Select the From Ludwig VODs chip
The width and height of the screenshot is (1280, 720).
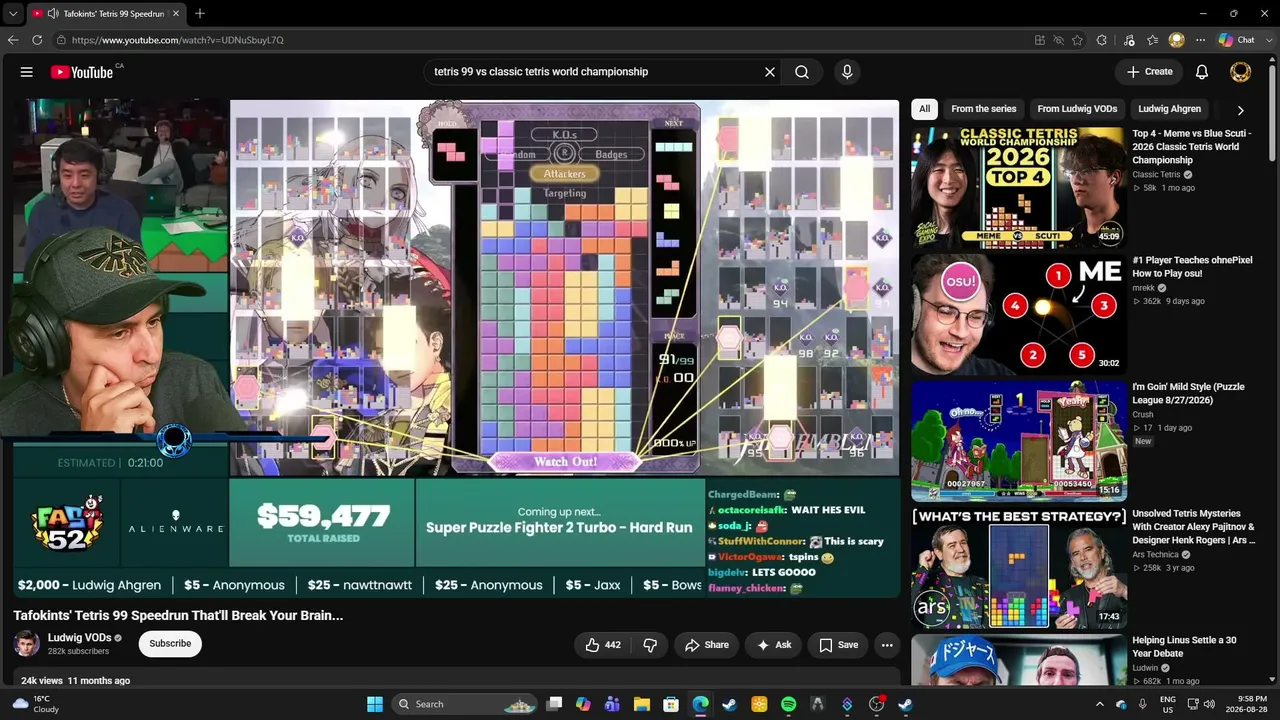[1077, 109]
